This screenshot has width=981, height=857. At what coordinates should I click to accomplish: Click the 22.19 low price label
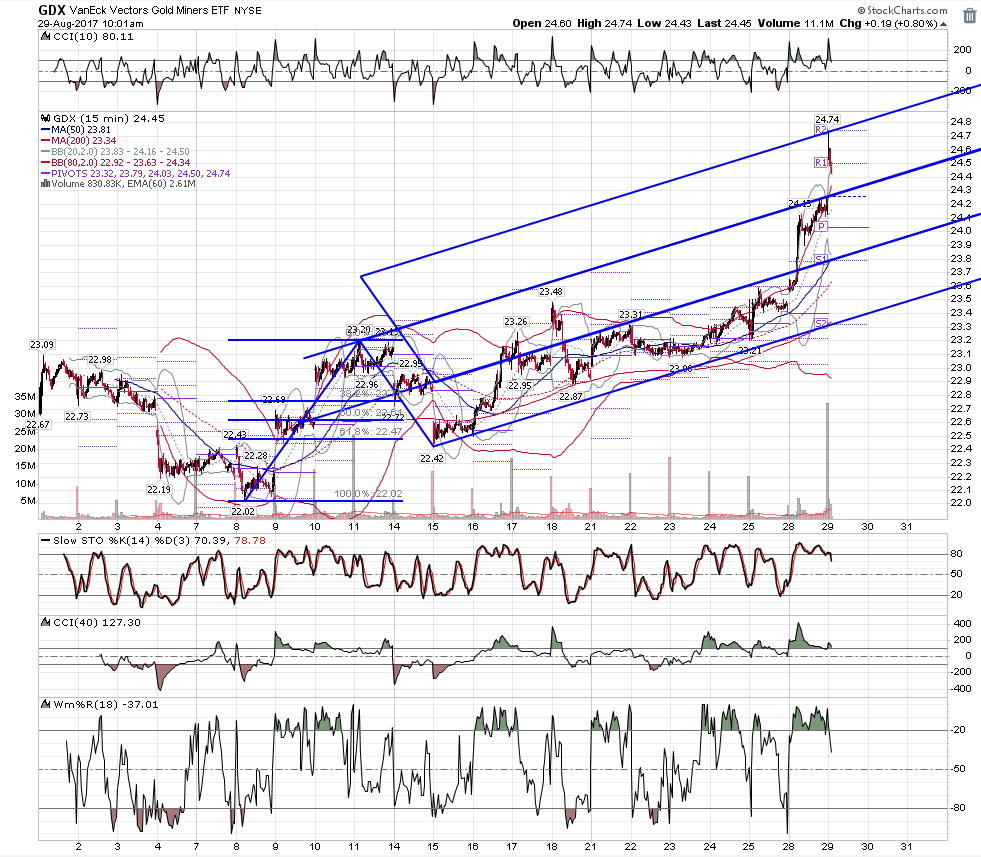pos(159,489)
